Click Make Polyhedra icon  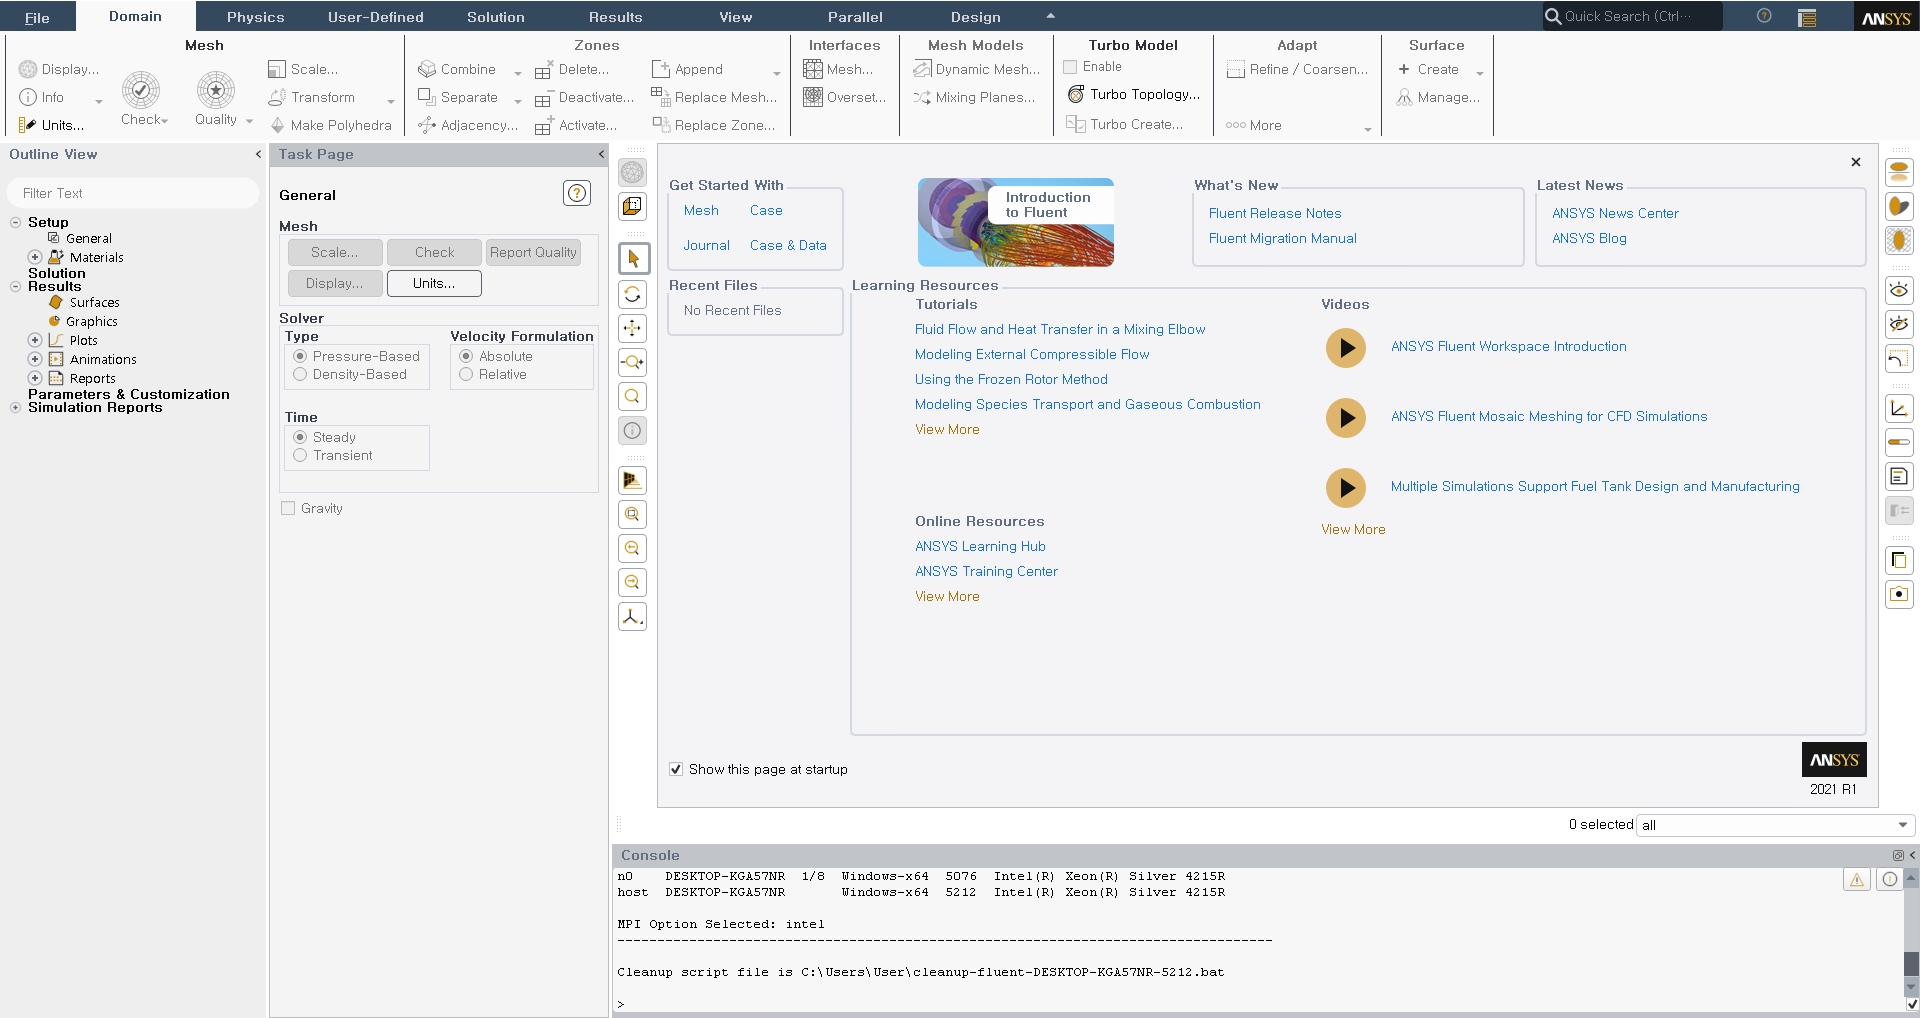tap(277, 125)
